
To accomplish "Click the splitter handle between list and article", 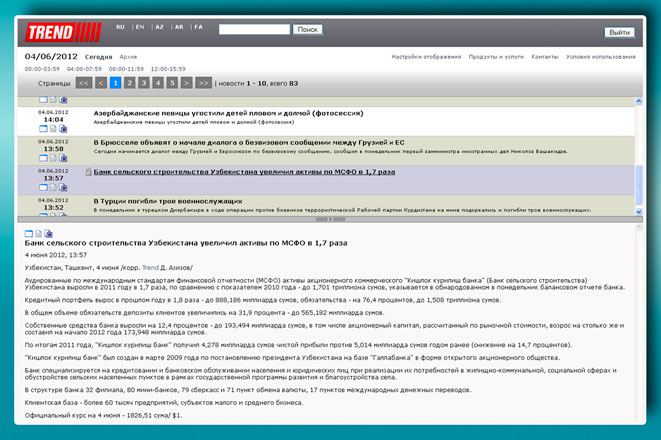I will [330, 219].
